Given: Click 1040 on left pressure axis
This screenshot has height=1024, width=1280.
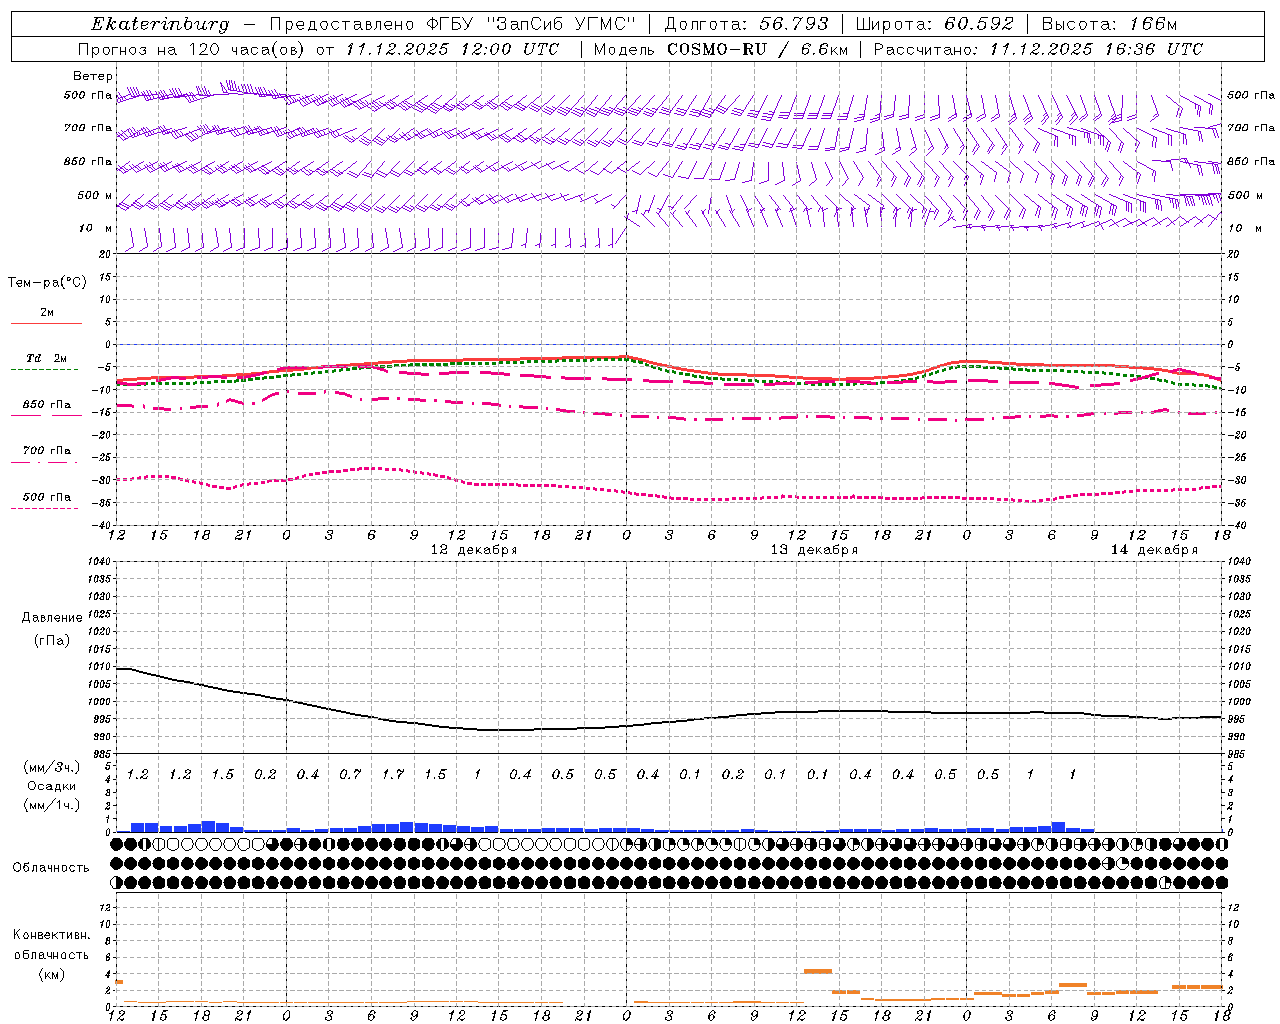Looking at the screenshot, I should pyautogui.click(x=97, y=561).
